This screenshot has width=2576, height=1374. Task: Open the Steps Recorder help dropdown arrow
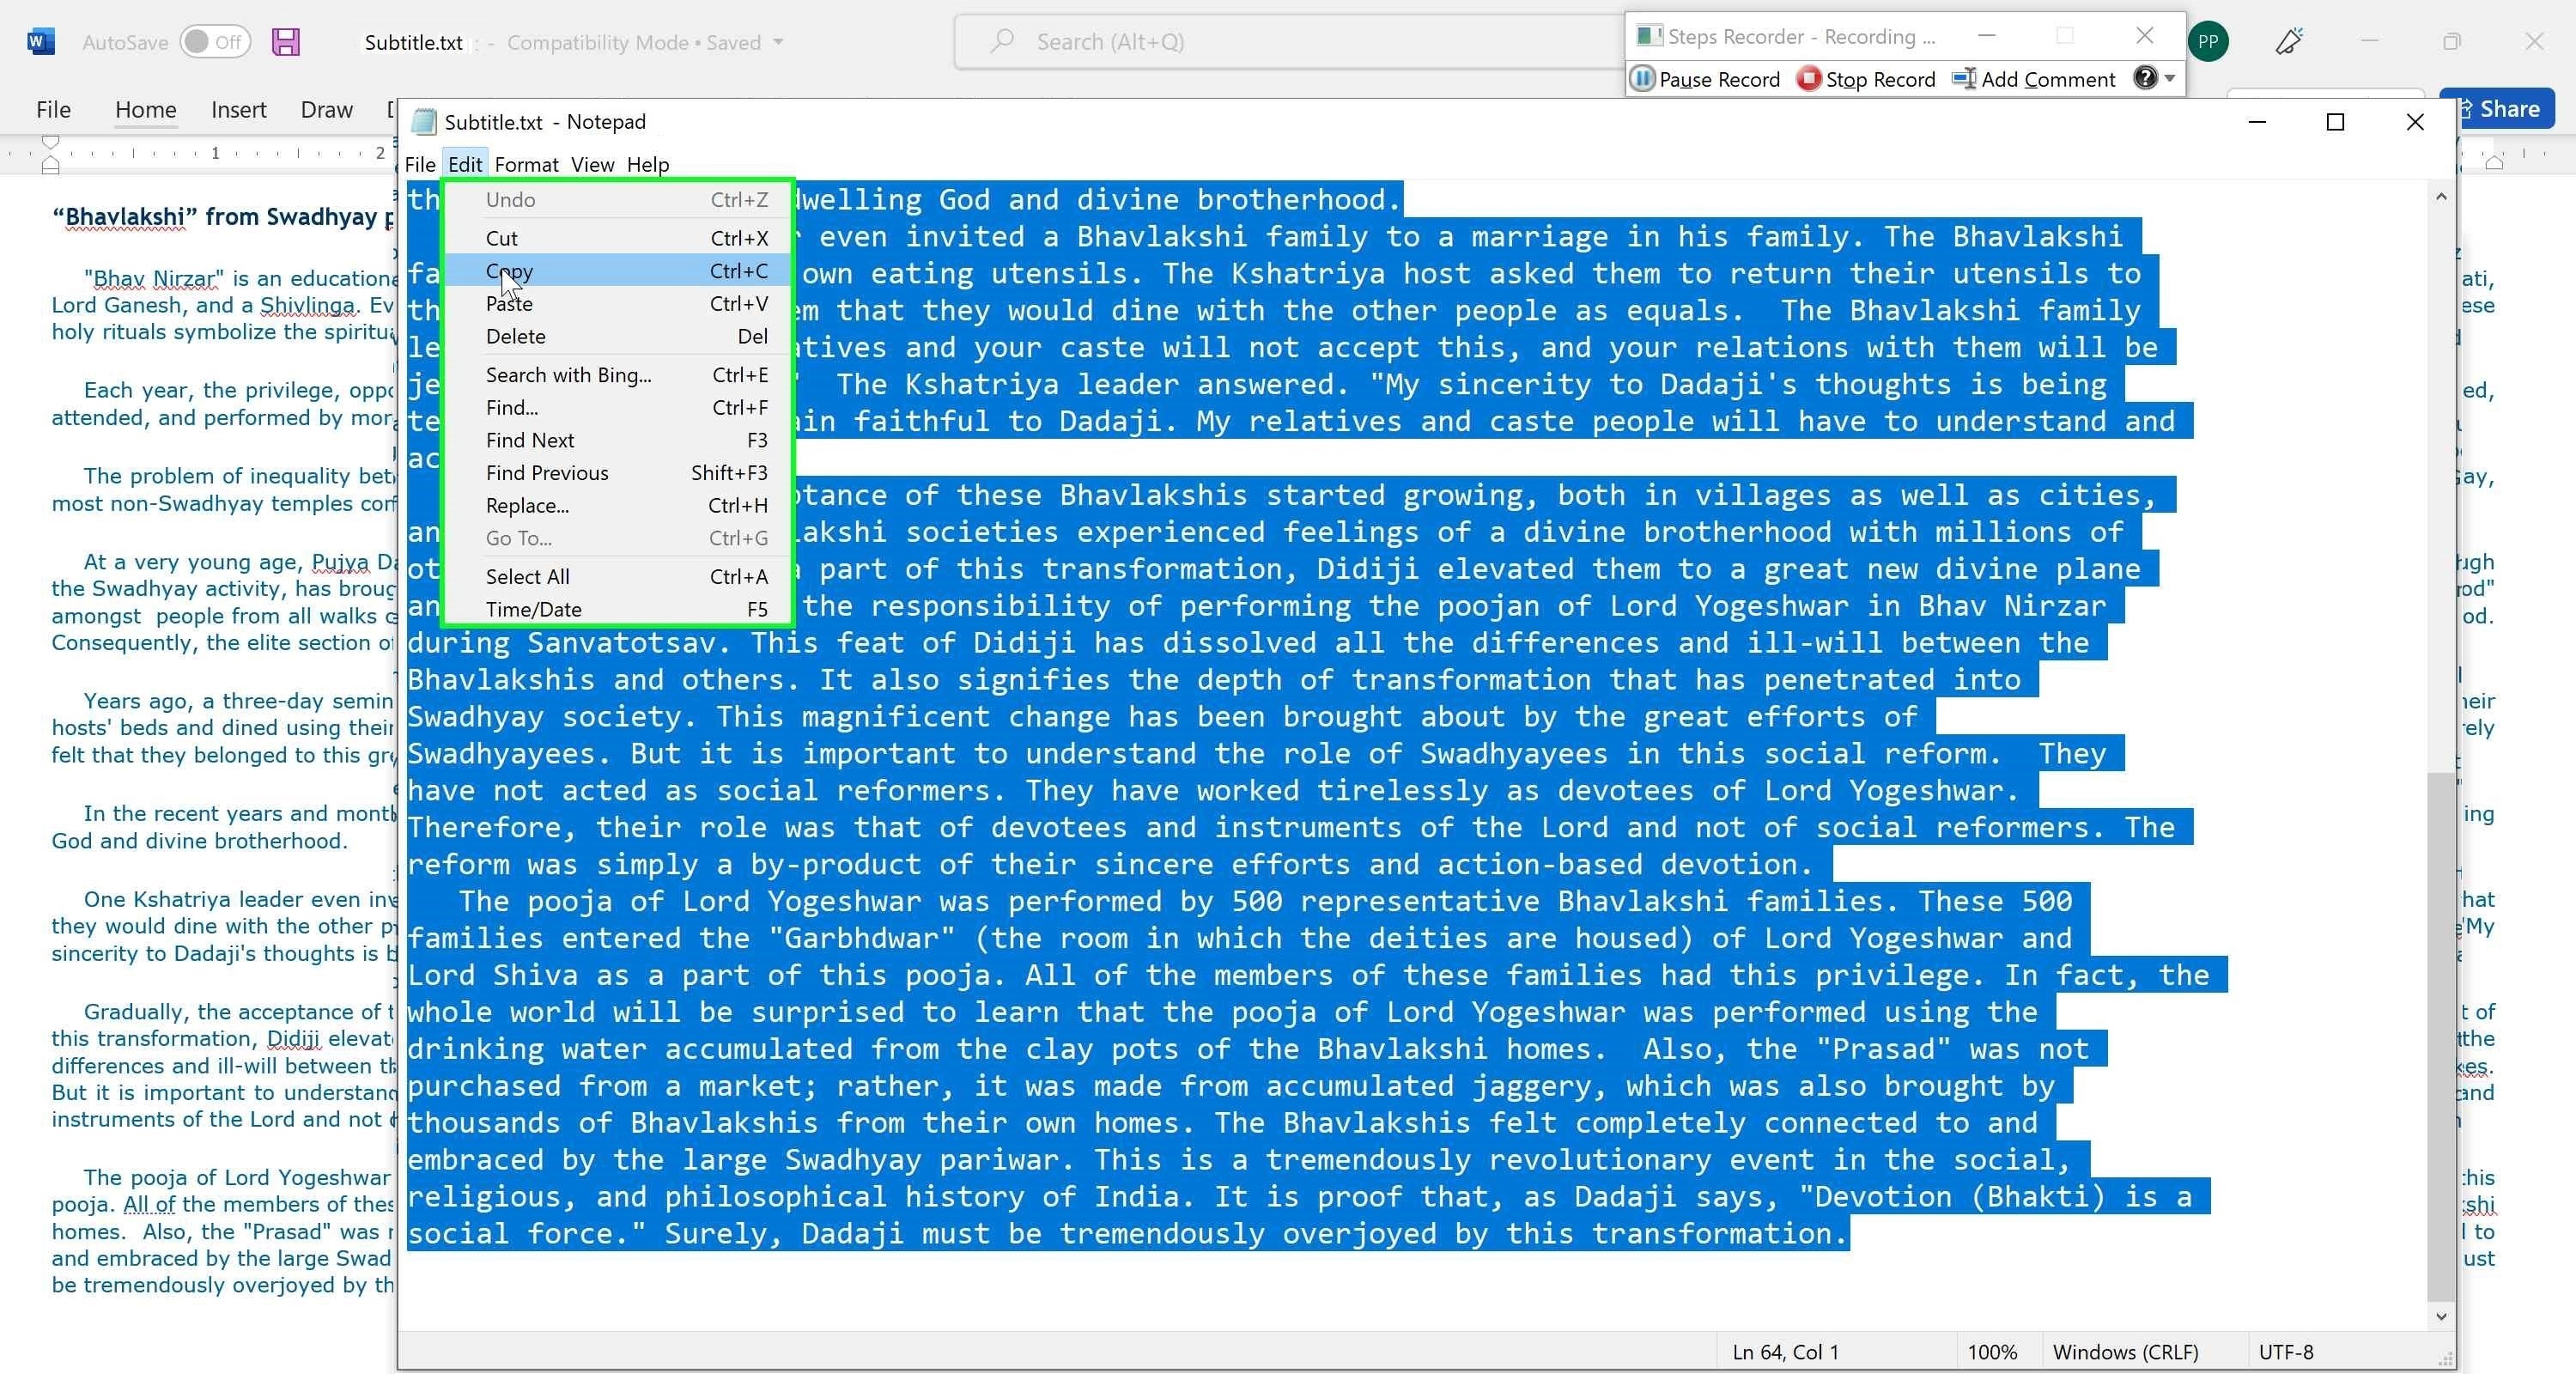pyautogui.click(x=2170, y=78)
